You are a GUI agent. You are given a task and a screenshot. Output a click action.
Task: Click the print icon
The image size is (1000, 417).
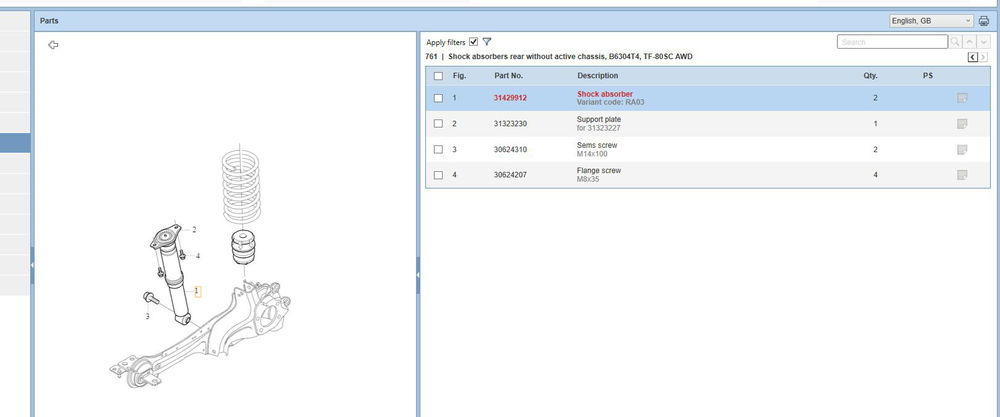(x=983, y=21)
